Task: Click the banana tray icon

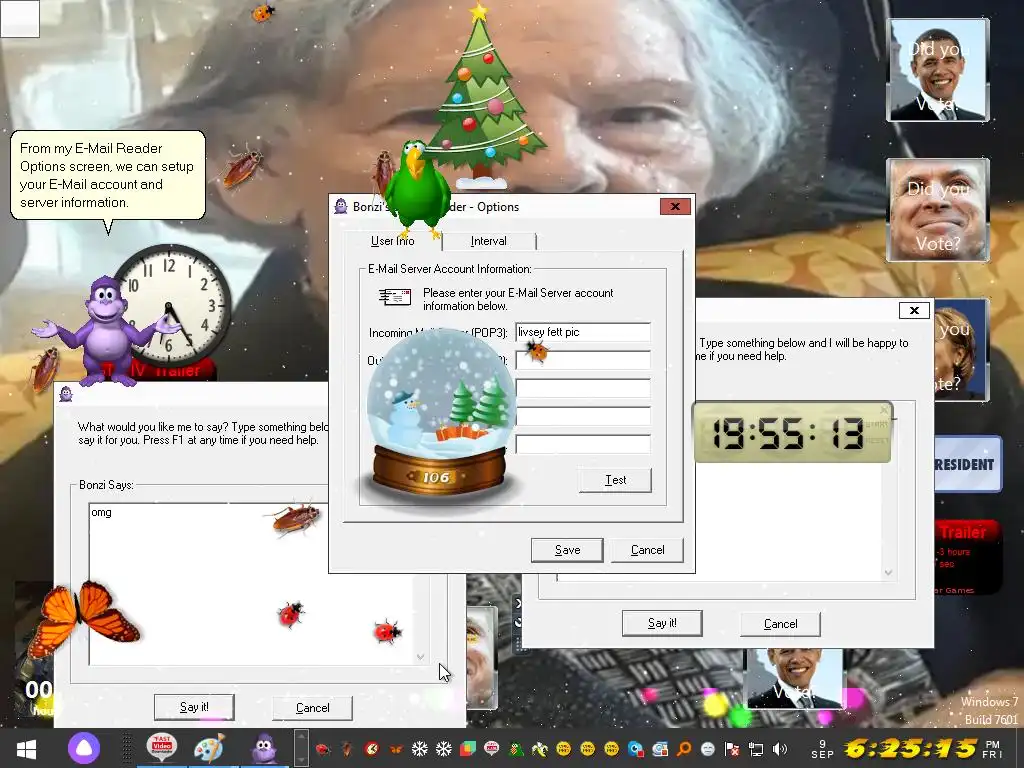Action: tap(540, 749)
